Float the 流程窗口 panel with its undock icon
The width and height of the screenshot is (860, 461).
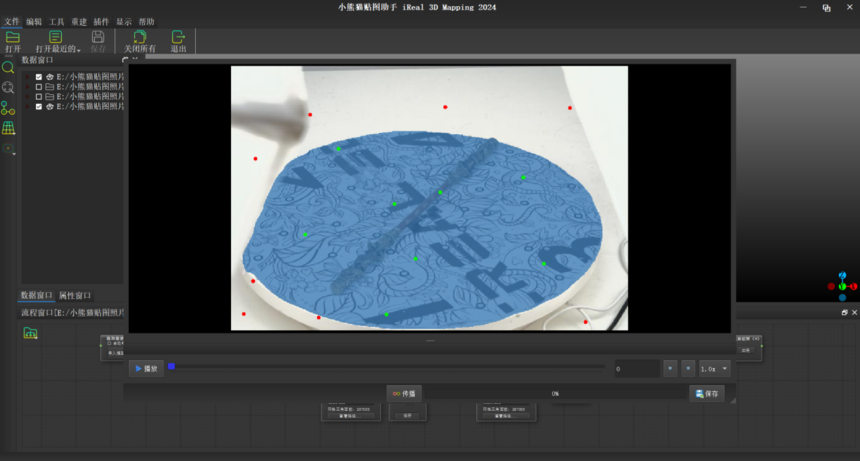pyautogui.click(x=845, y=312)
